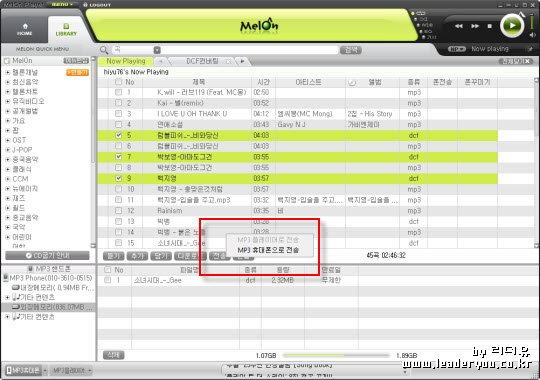This screenshot has width=540, height=380.
Task: Expand the CCM tree node
Action: coord(8,179)
